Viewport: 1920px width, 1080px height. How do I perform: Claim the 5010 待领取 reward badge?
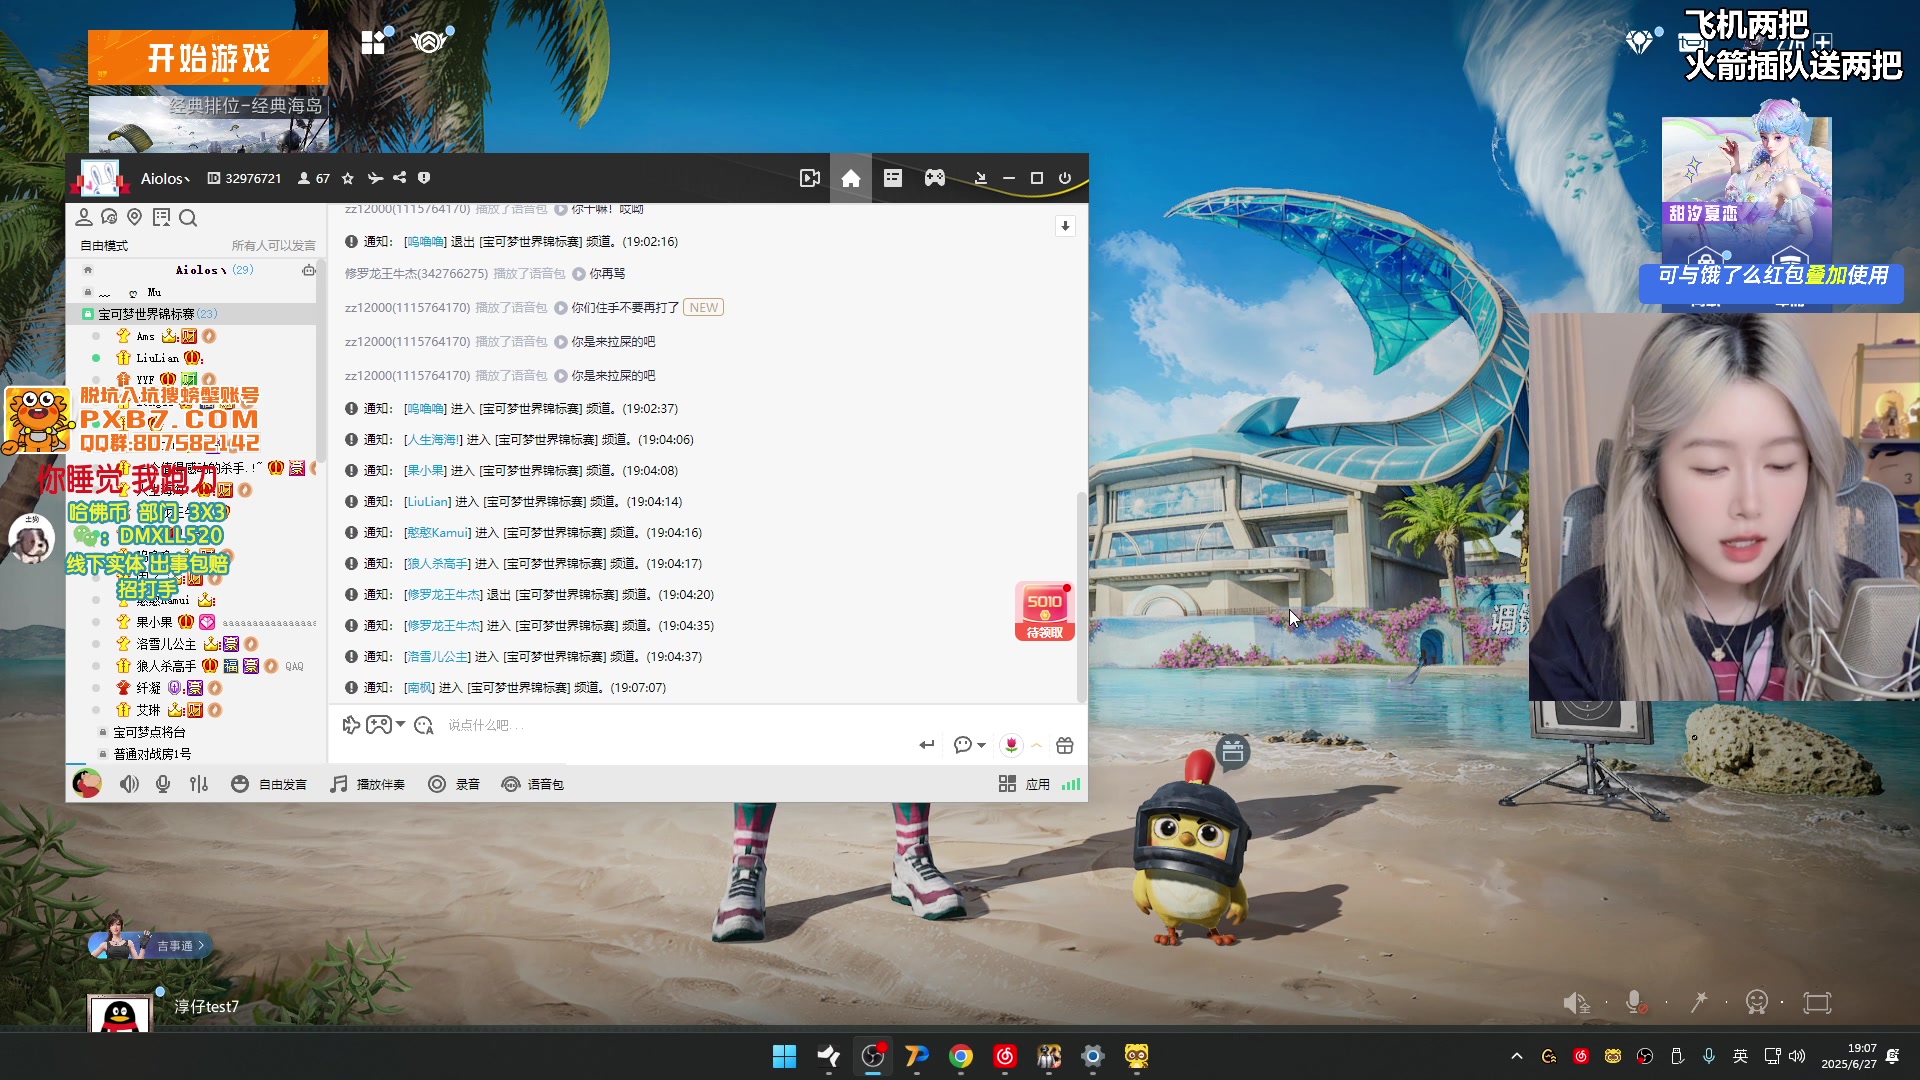point(1045,611)
